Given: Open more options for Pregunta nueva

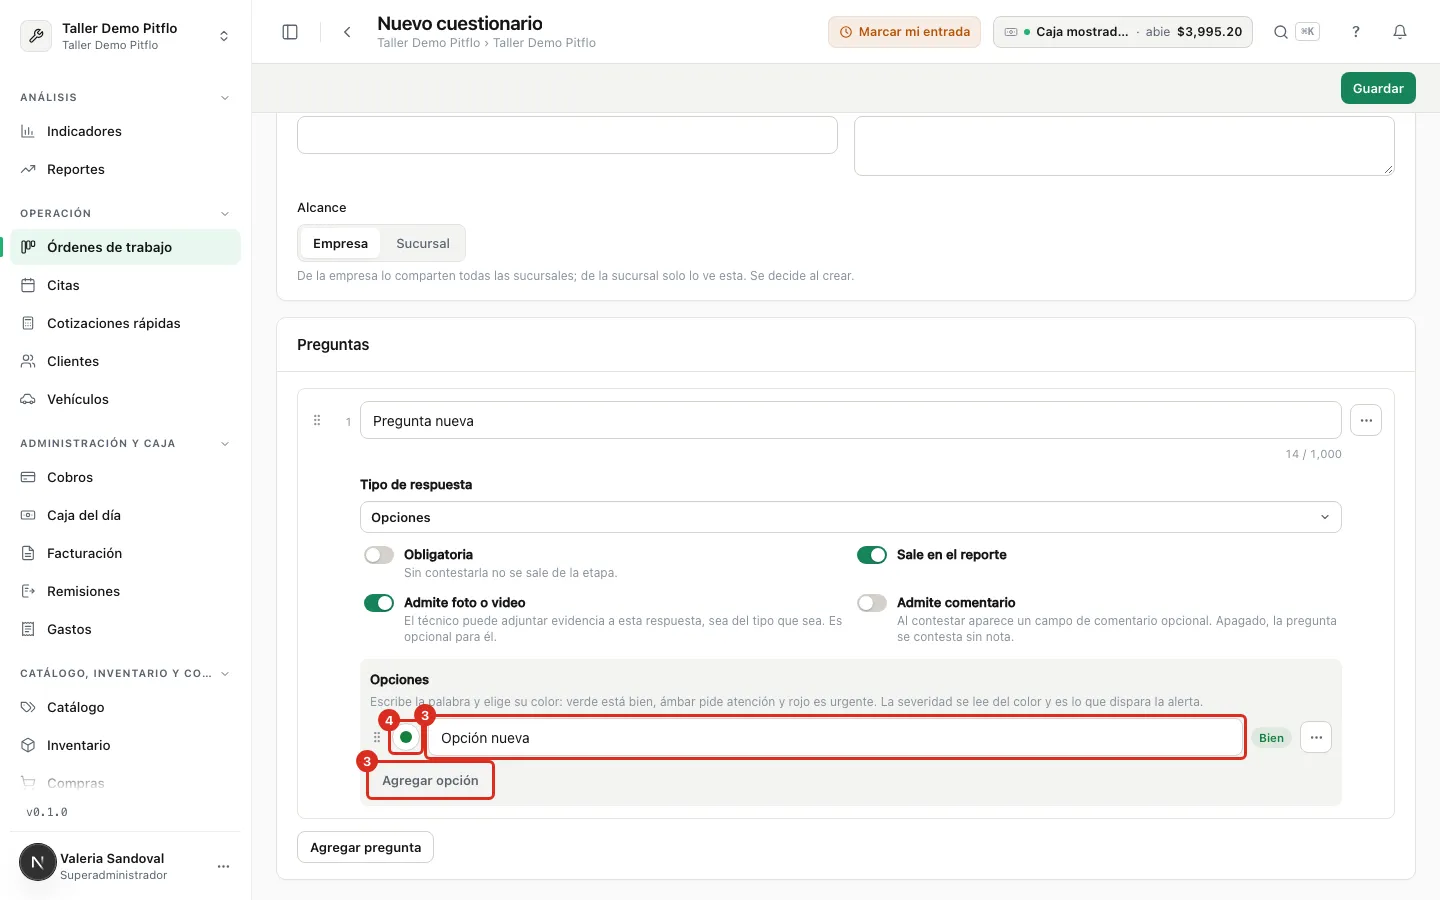Looking at the screenshot, I should [1366, 421].
